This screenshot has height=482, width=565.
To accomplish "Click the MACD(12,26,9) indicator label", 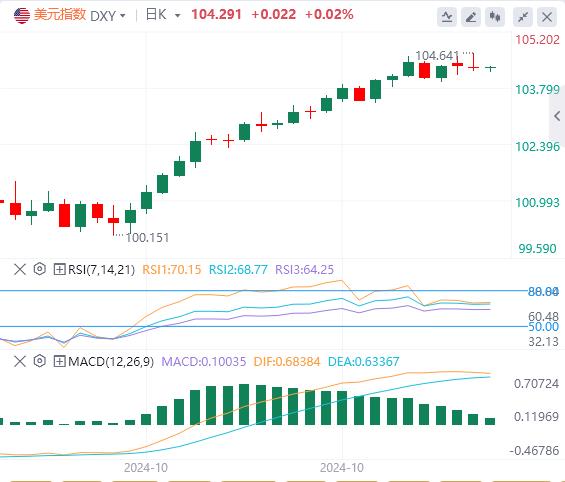I will tap(111, 361).
